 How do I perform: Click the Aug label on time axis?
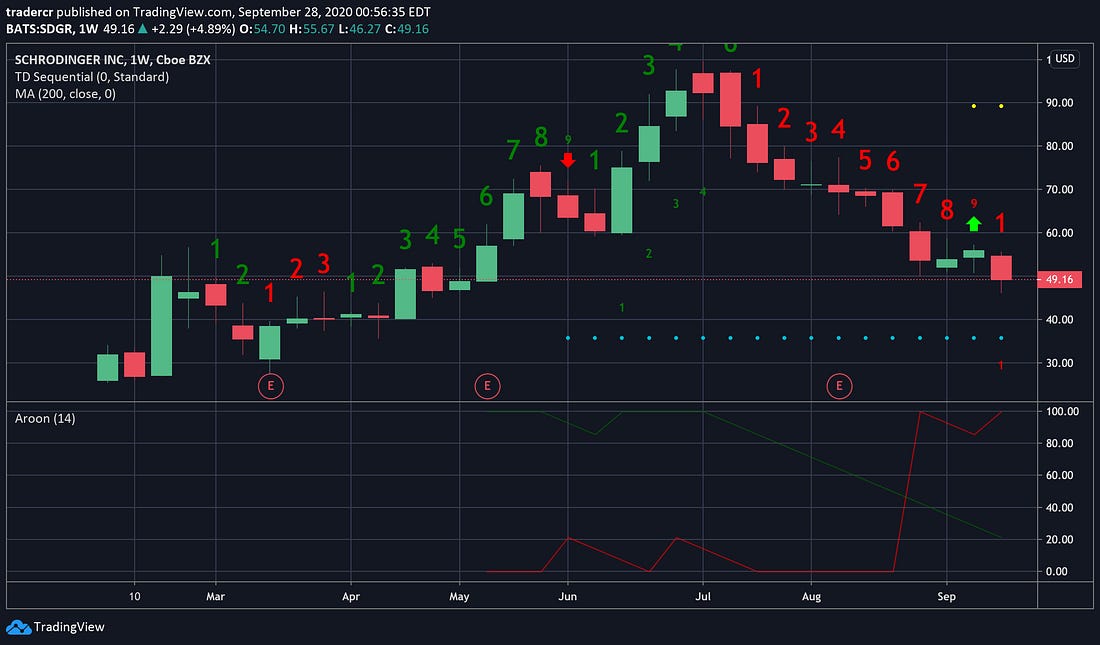tap(812, 597)
